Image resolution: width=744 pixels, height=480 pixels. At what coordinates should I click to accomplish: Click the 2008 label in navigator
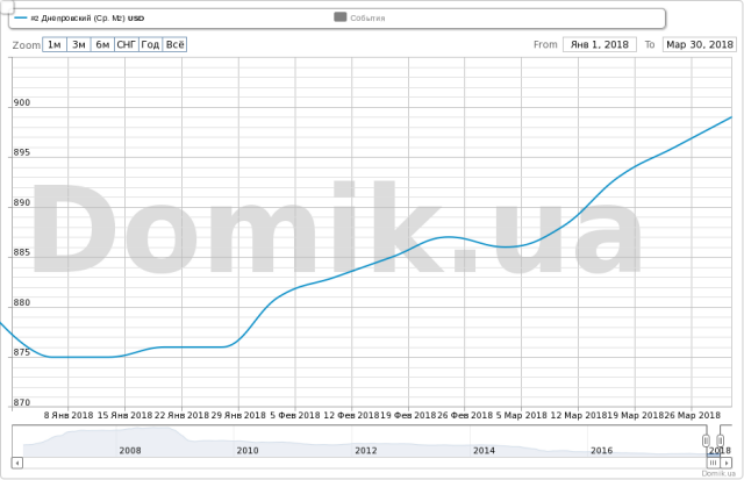130,451
